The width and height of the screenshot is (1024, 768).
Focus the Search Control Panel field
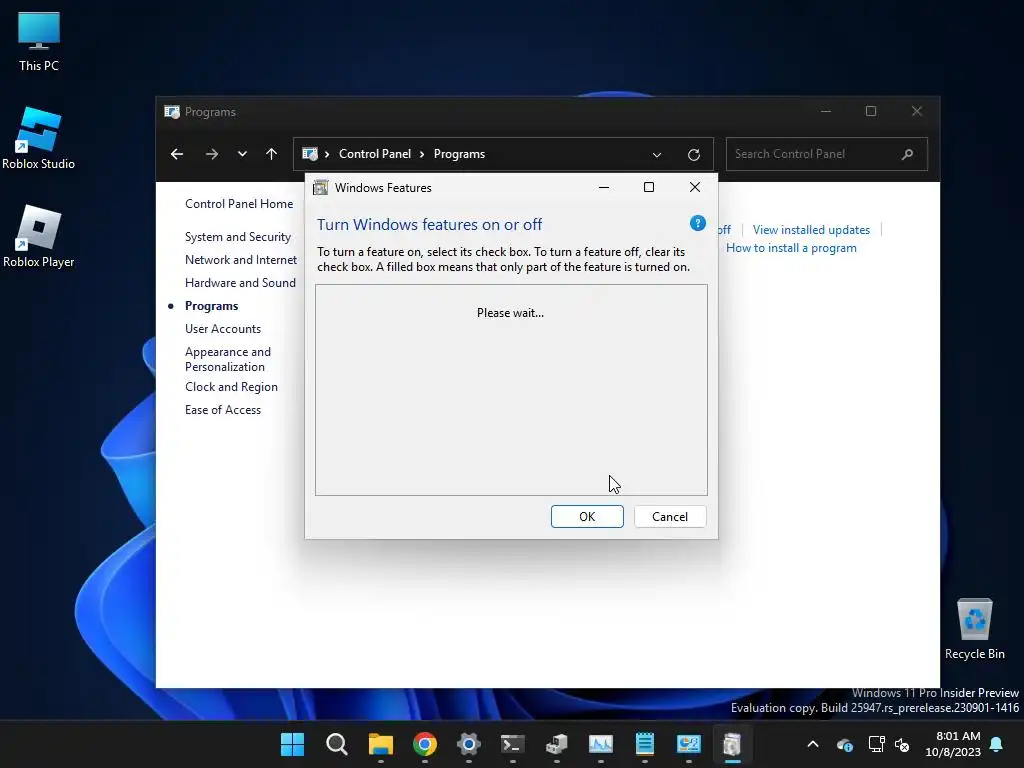(x=826, y=154)
